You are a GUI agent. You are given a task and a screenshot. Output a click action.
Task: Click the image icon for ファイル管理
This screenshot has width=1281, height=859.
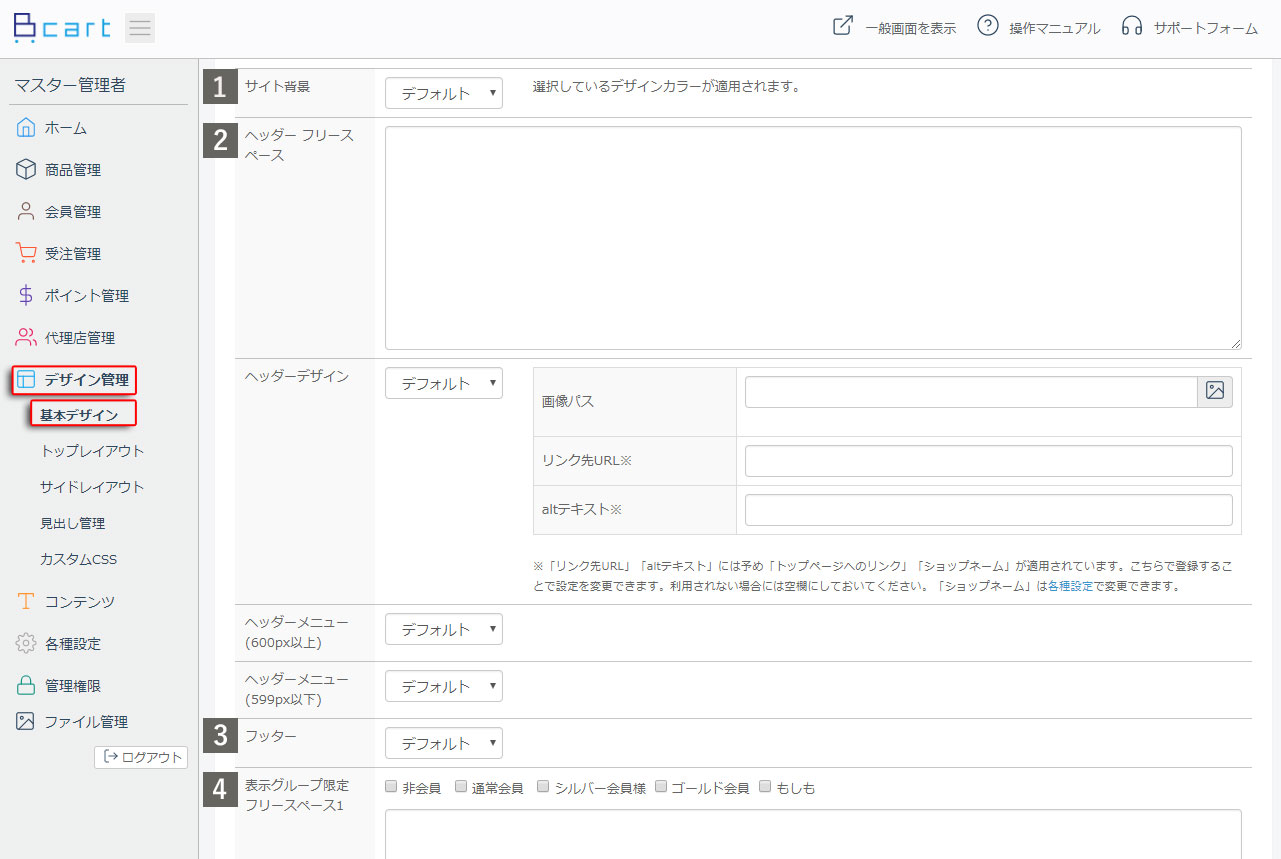[26, 722]
